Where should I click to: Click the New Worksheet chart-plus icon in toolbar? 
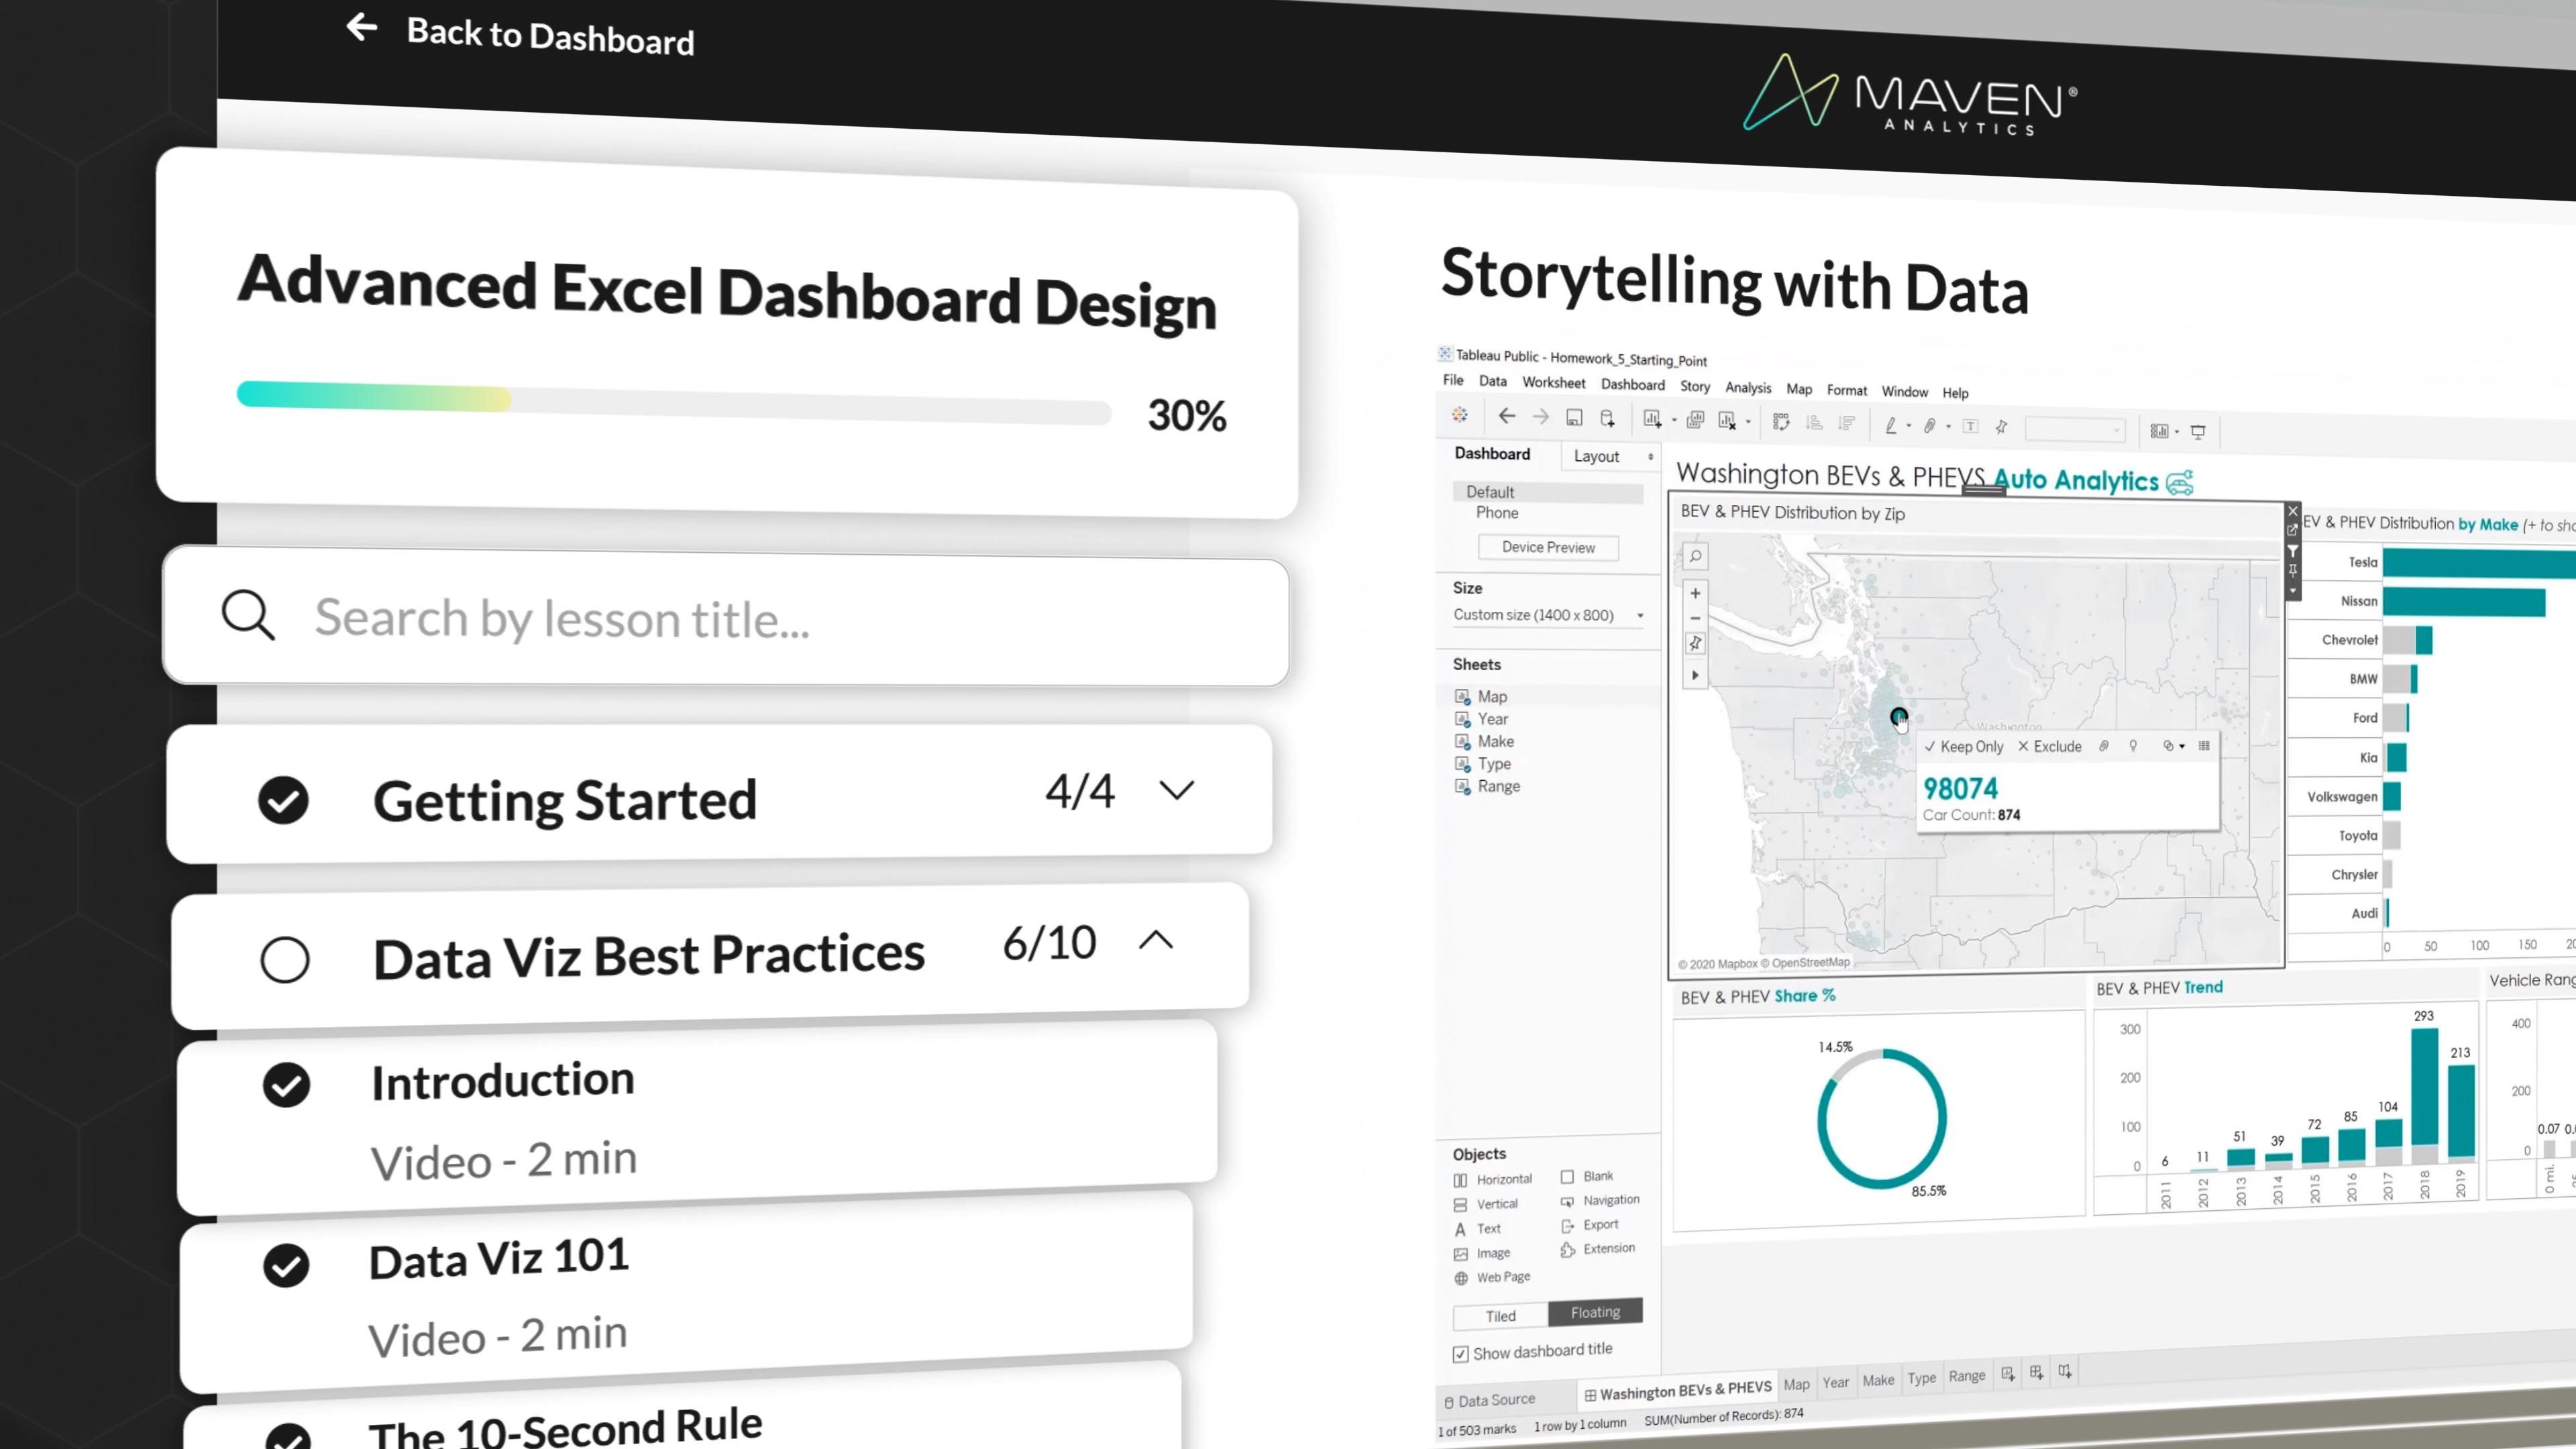tap(1652, 419)
